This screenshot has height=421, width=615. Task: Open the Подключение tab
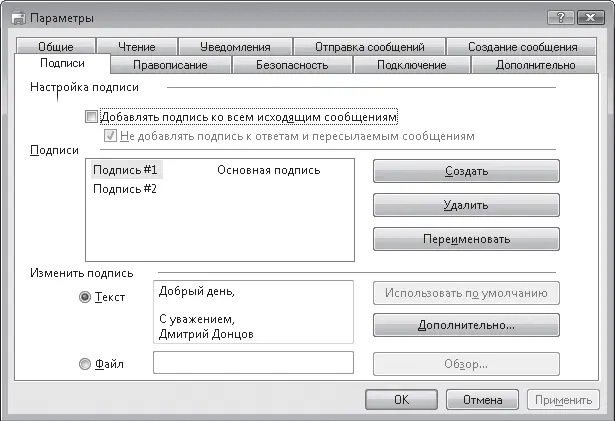tap(412, 65)
